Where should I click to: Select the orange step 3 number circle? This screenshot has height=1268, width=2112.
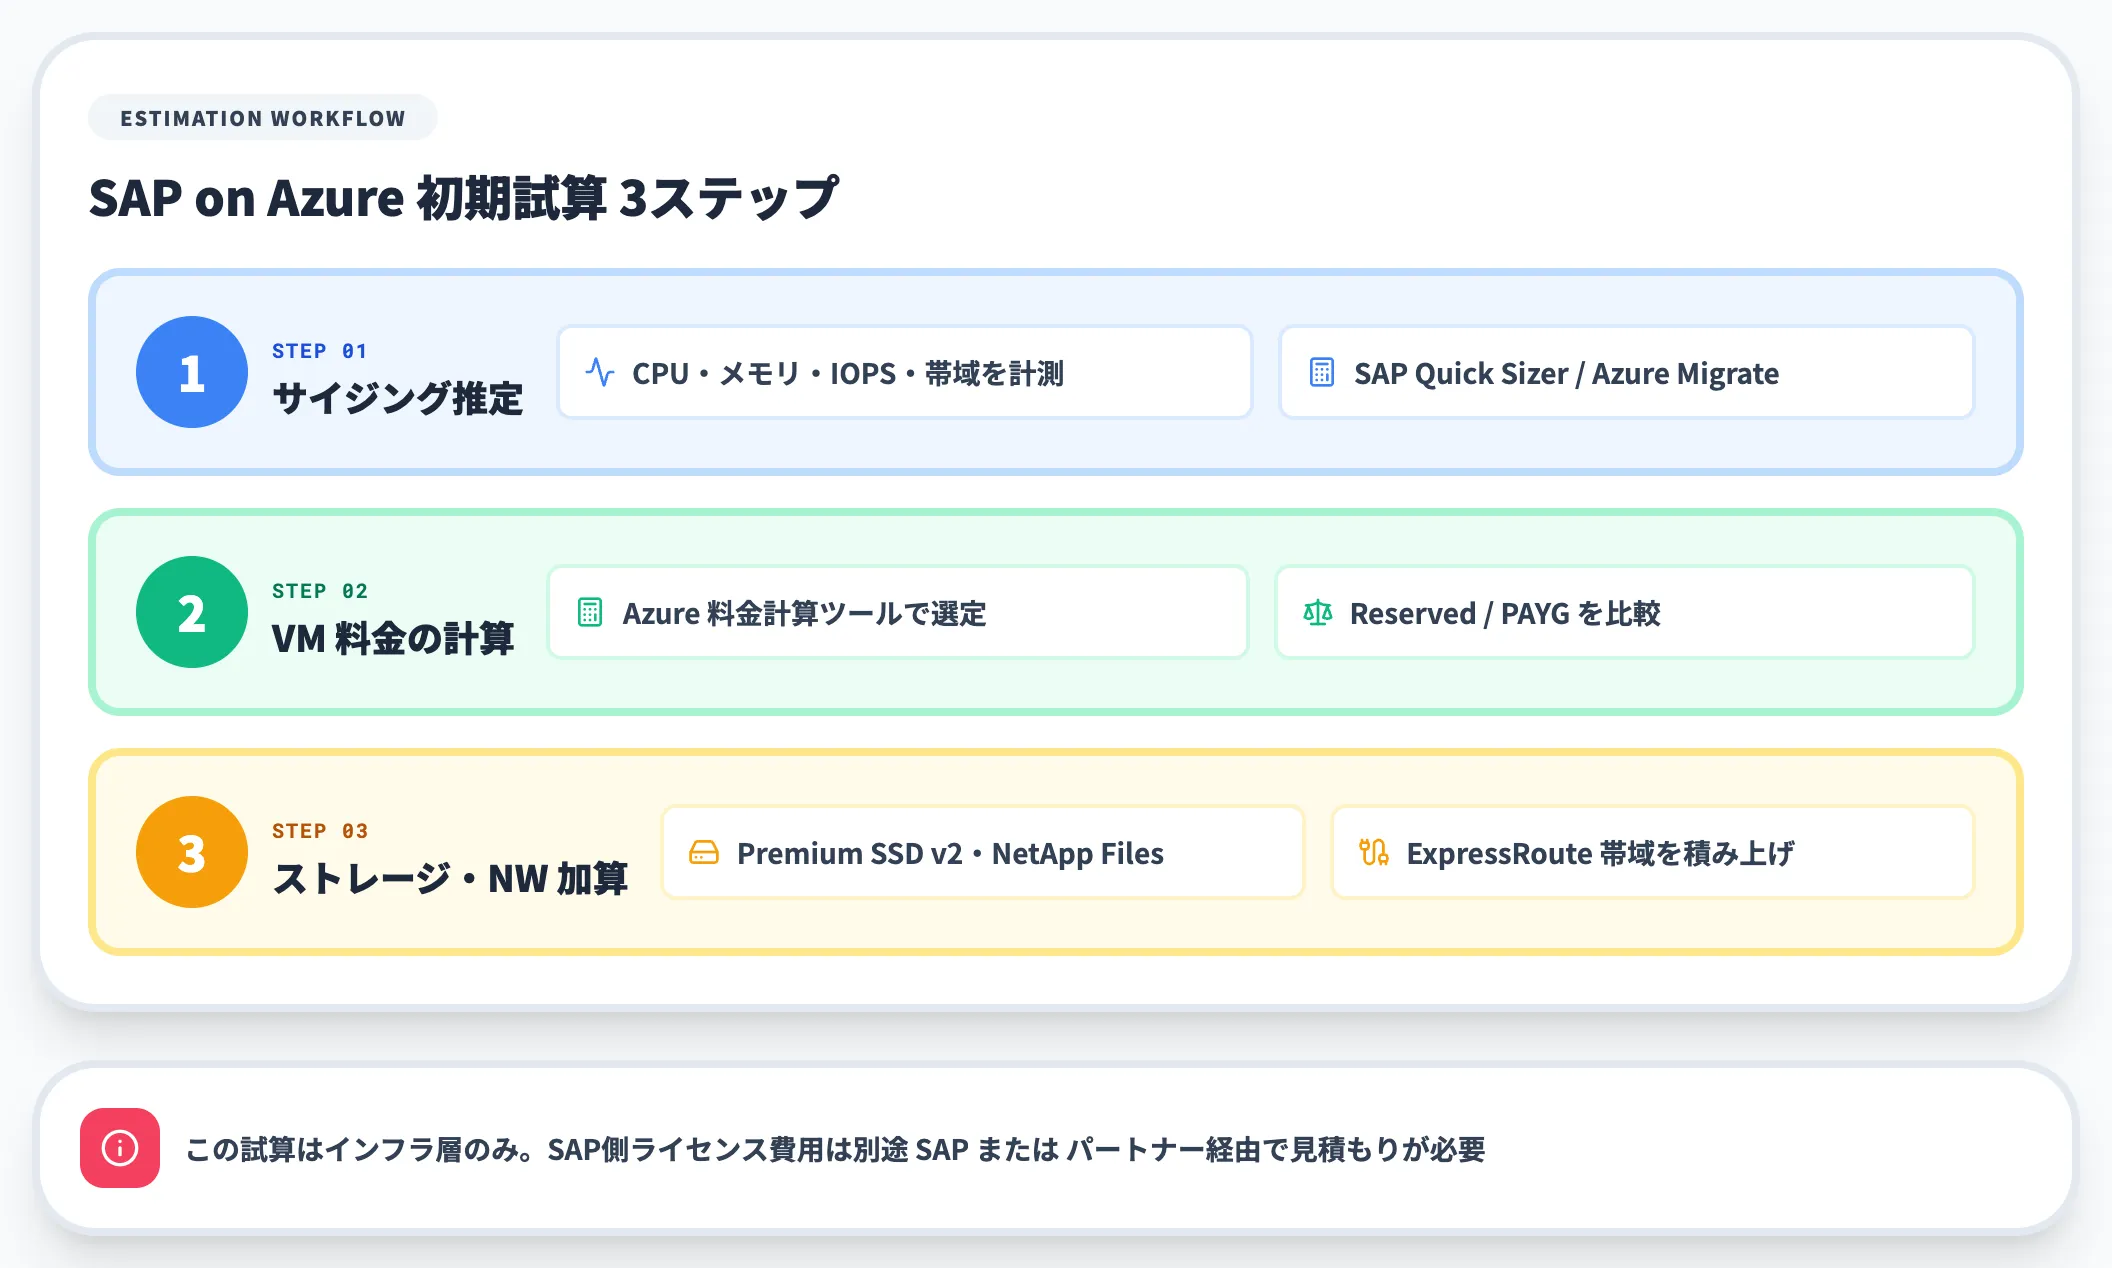pyautogui.click(x=192, y=852)
